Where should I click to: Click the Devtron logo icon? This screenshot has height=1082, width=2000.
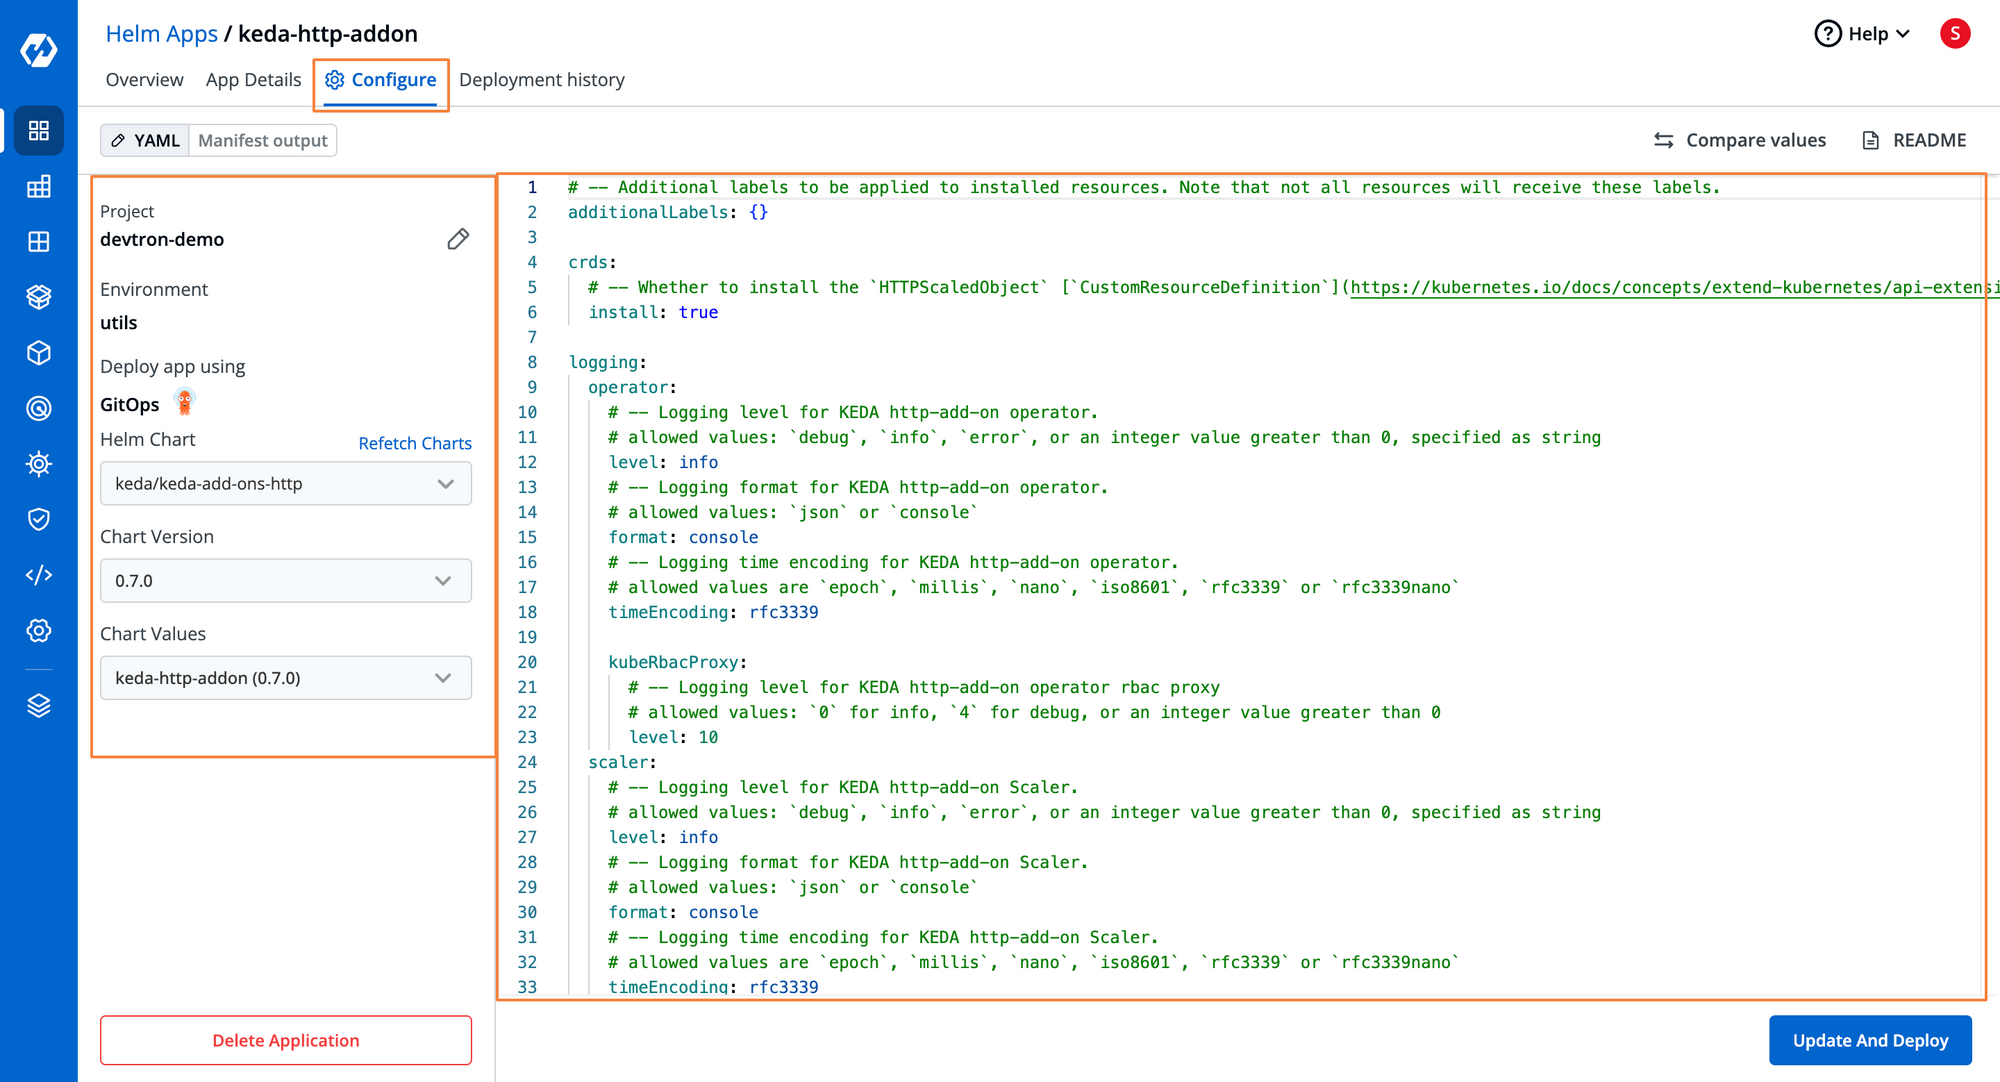[x=39, y=49]
